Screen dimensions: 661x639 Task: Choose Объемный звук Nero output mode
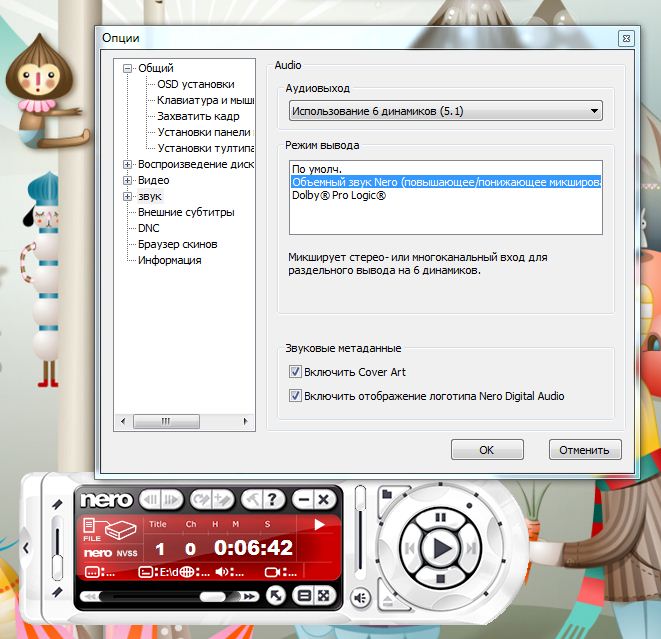[x=446, y=182]
